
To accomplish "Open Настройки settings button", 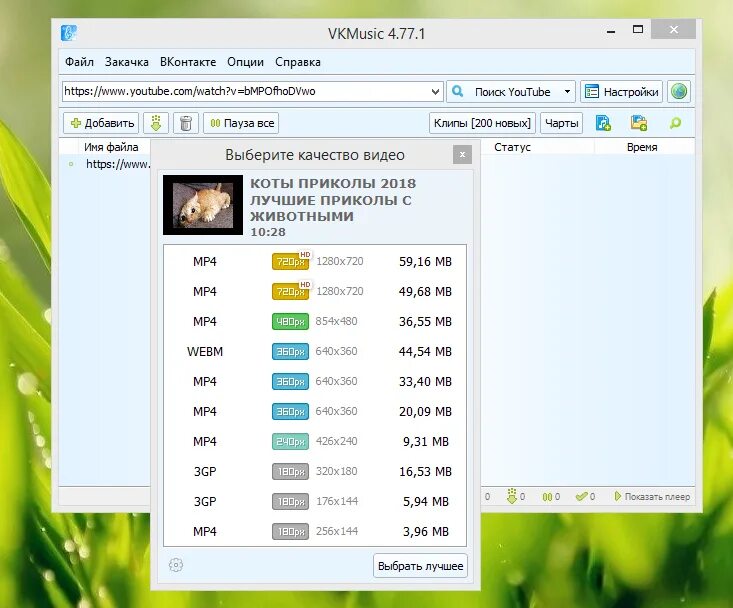I will click(621, 92).
